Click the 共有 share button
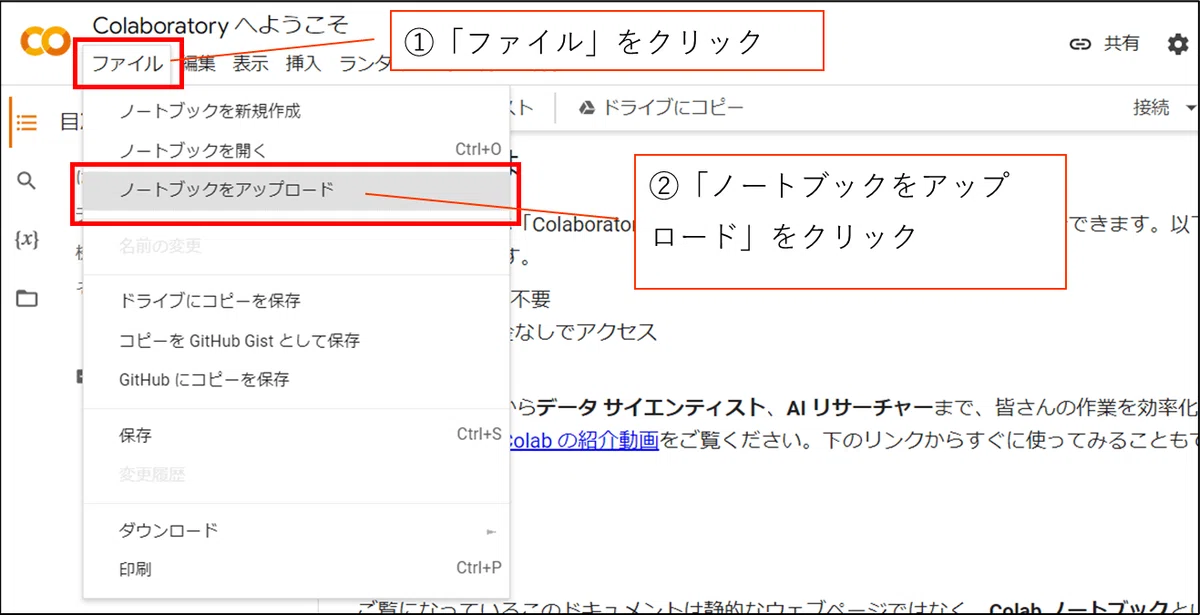Screen dimensions: 1200x615 [1104, 44]
